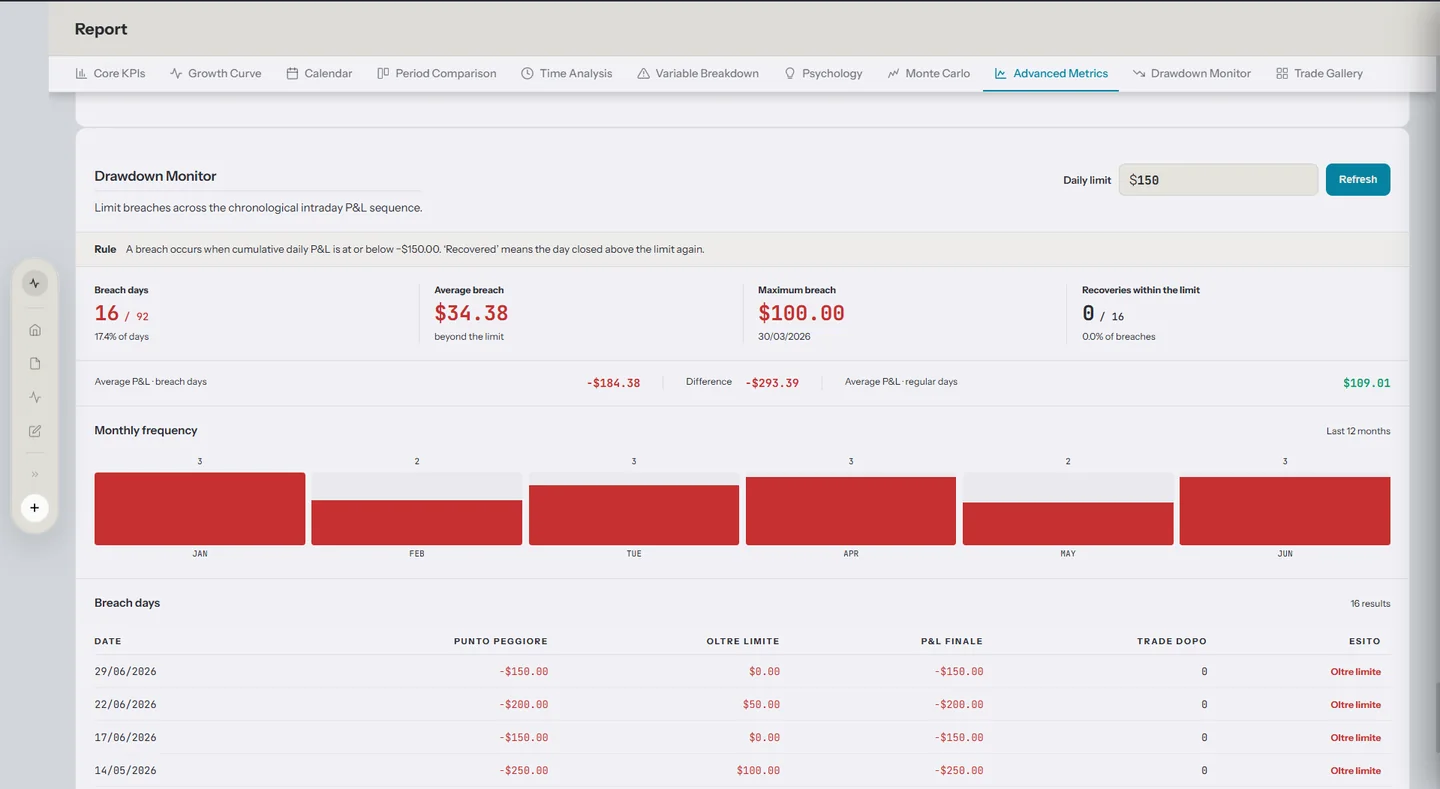Open the document page icon in the sidebar

click(35, 364)
